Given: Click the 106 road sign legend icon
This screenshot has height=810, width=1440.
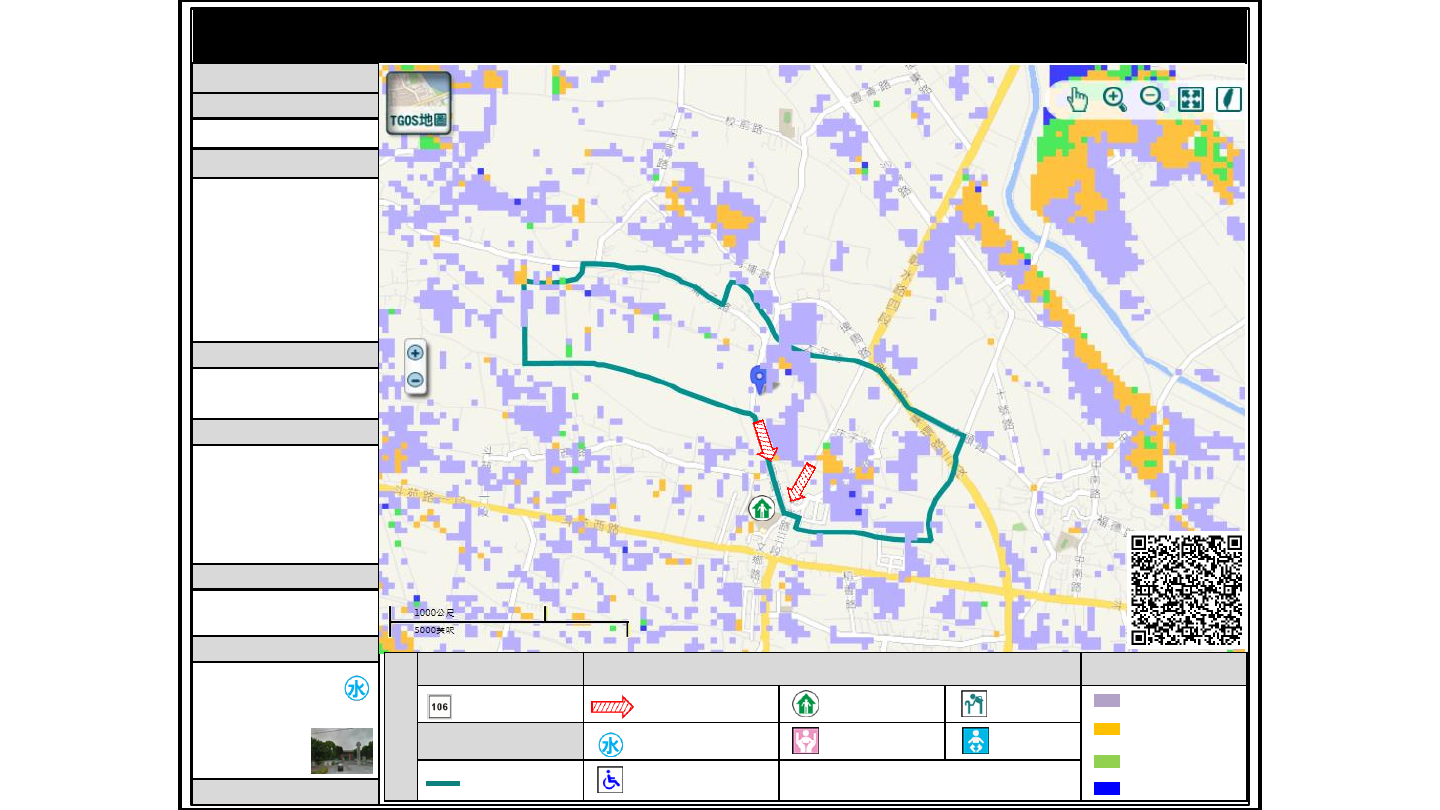Looking at the screenshot, I should [440, 706].
